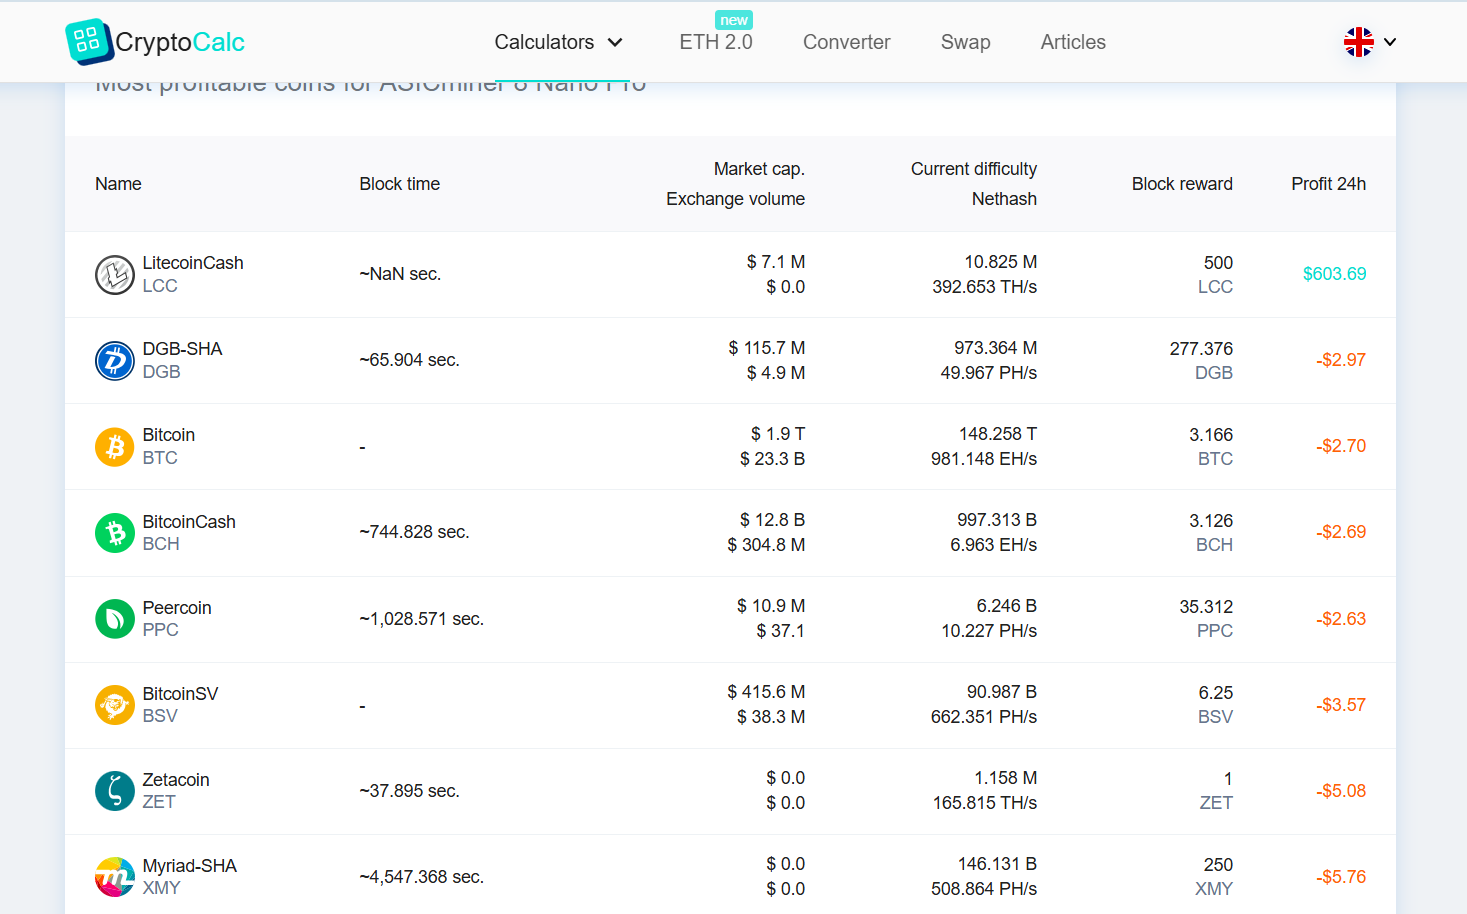Click the LitecoinCash coin icon

[x=114, y=274]
